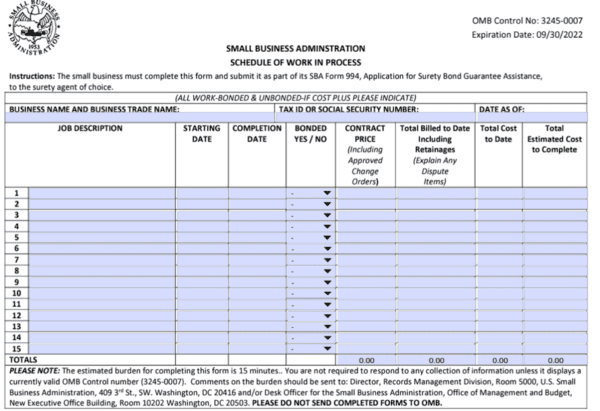Click the Completion Date field in row 7
The image size is (600, 411).
click(x=257, y=260)
